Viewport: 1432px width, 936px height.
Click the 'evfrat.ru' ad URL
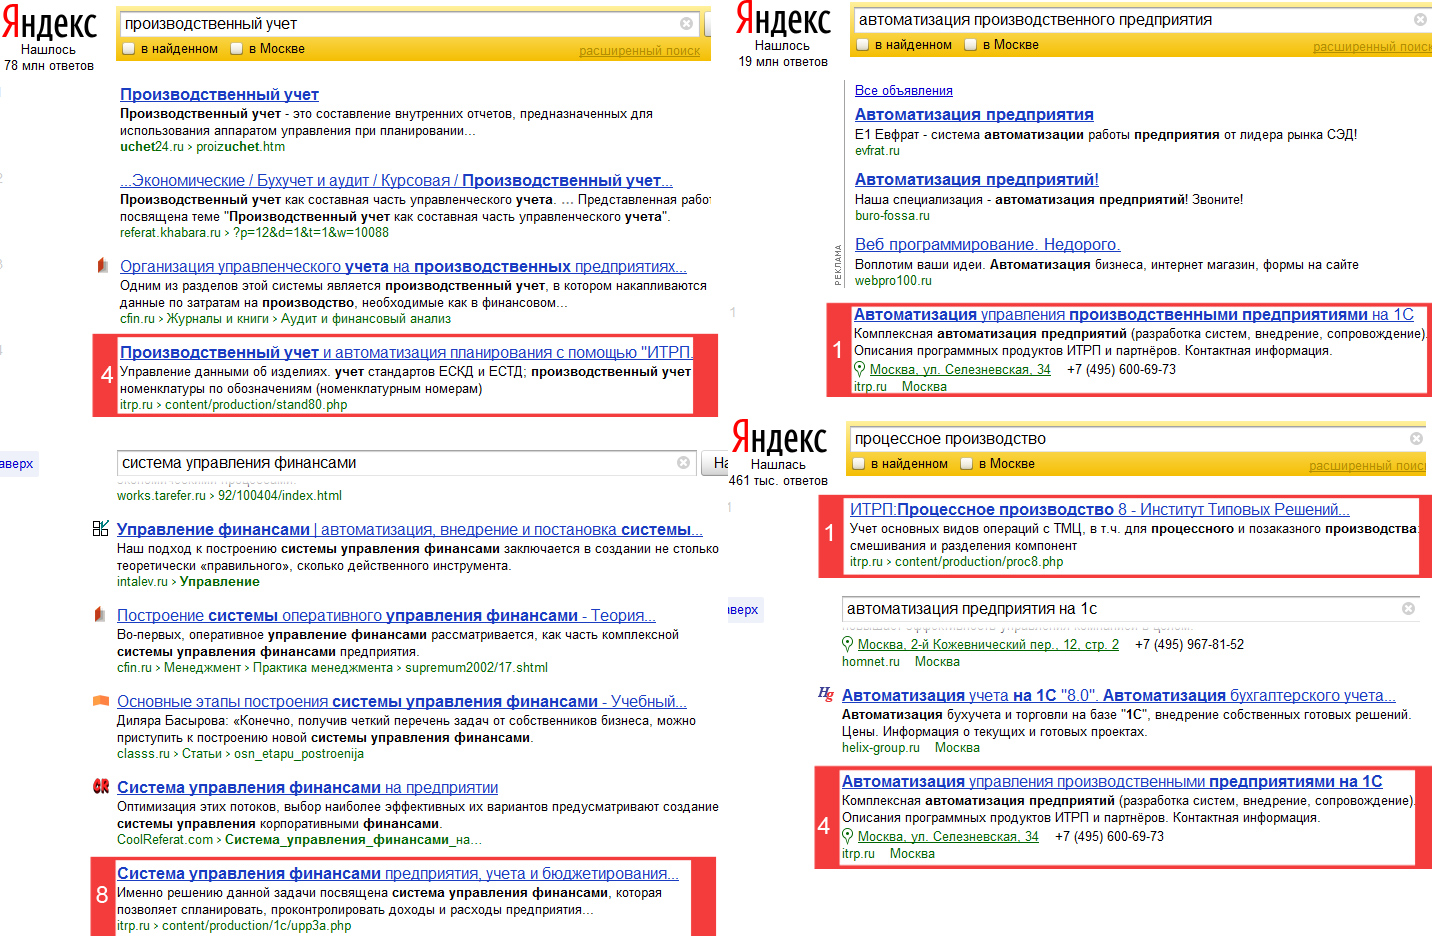(877, 150)
